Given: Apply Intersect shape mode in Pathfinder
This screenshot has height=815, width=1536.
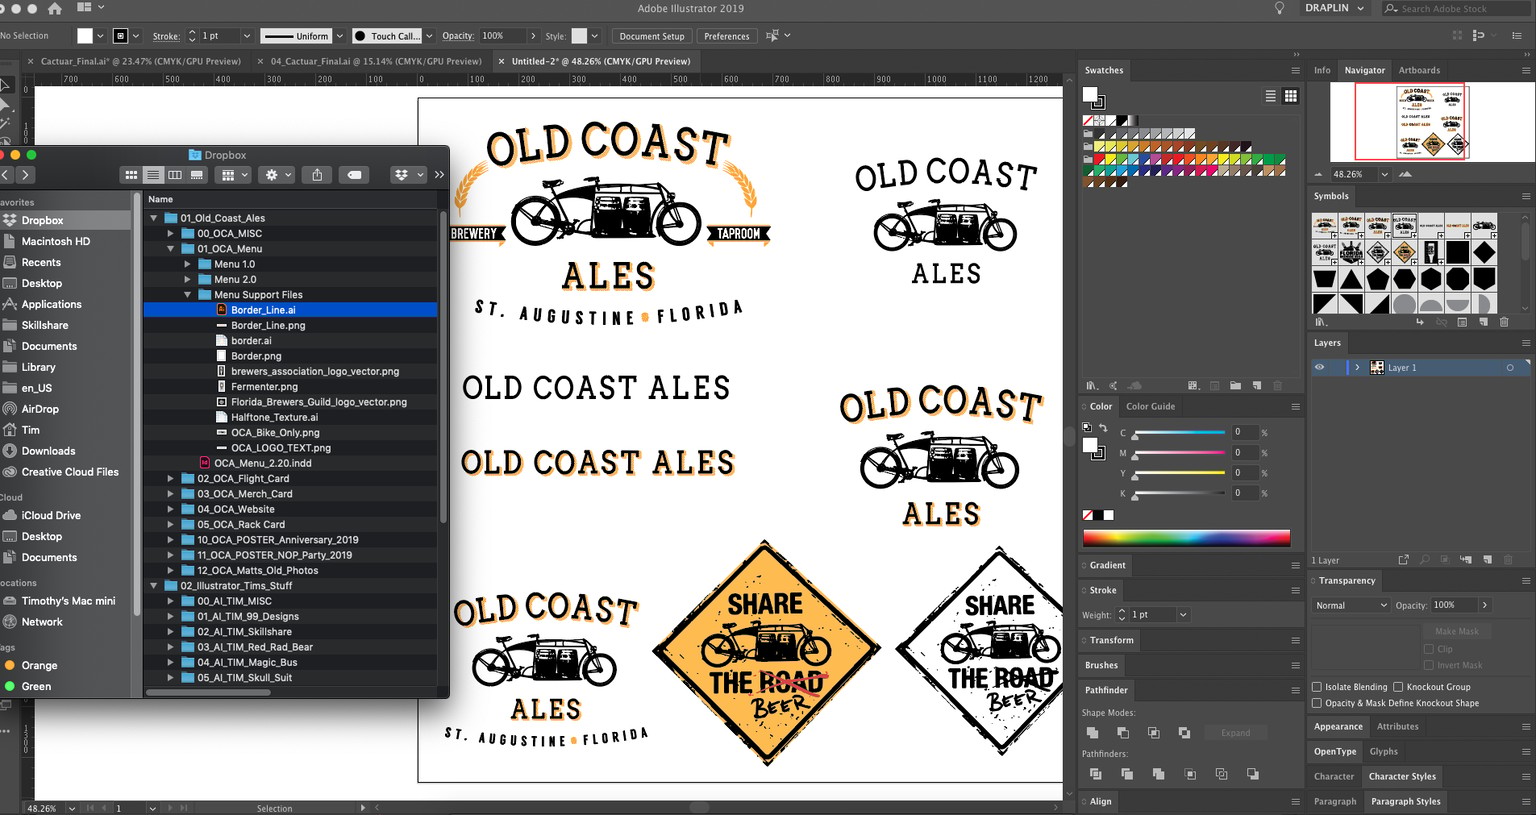Looking at the screenshot, I should (x=1154, y=733).
